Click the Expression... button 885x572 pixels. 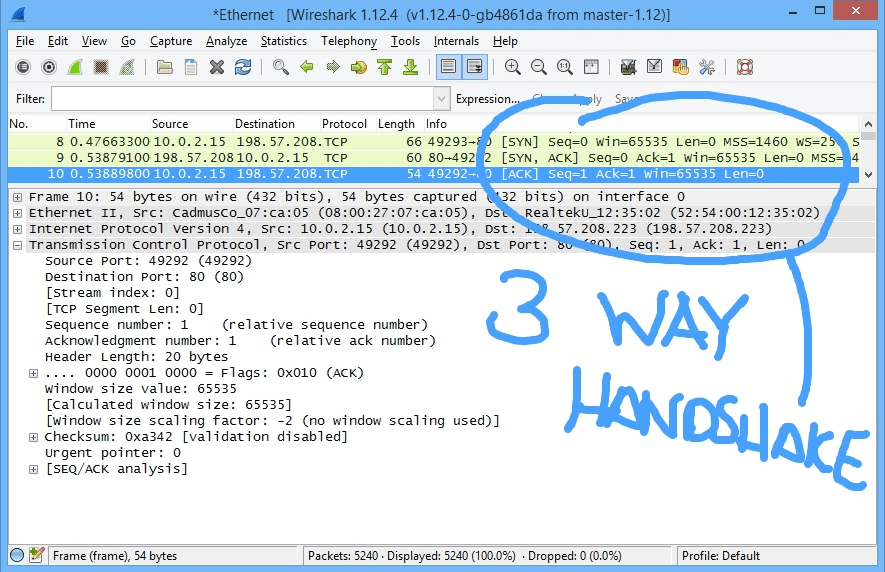(x=487, y=99)
